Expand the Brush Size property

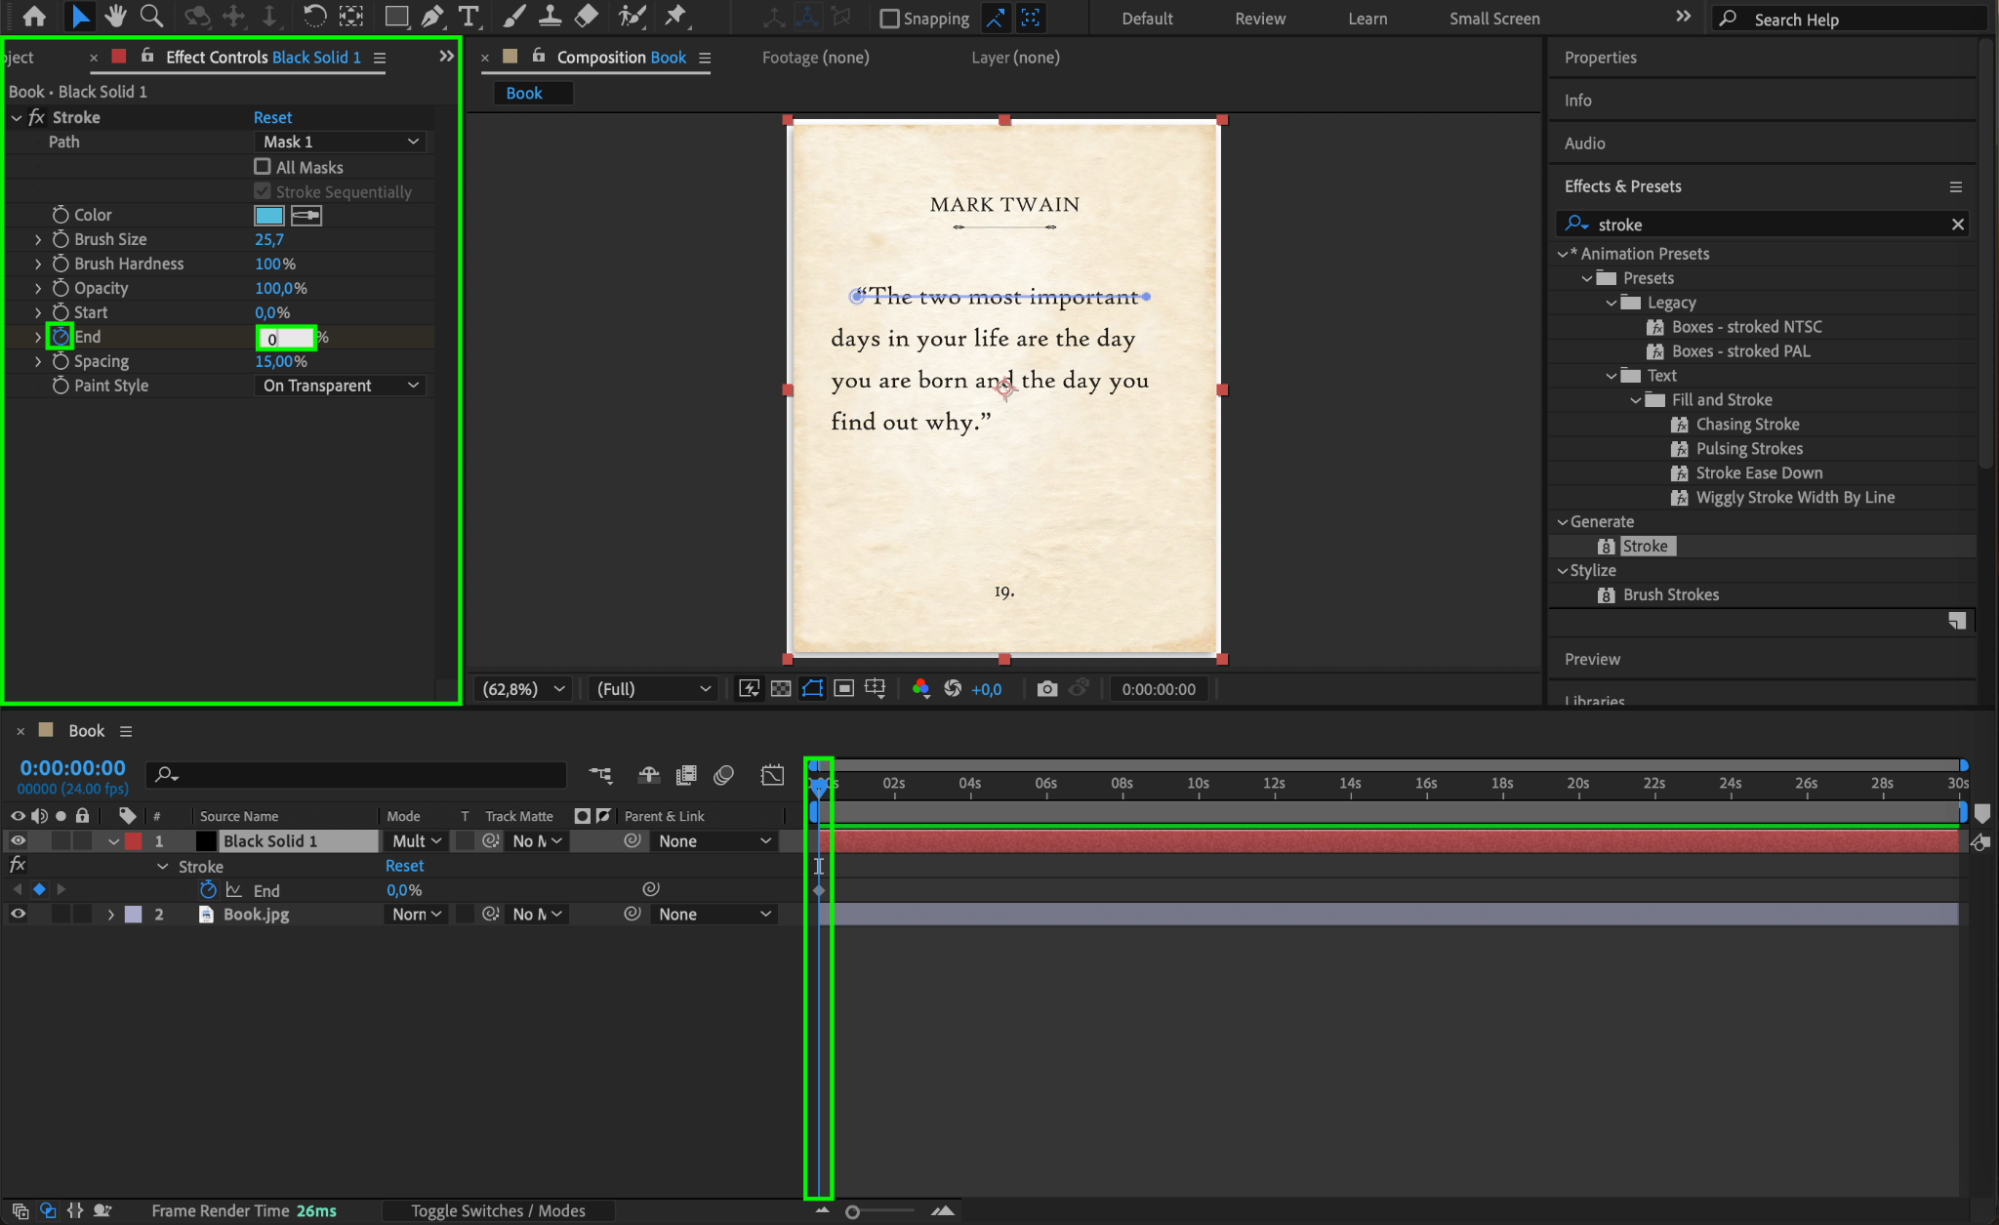pos(38,240)
